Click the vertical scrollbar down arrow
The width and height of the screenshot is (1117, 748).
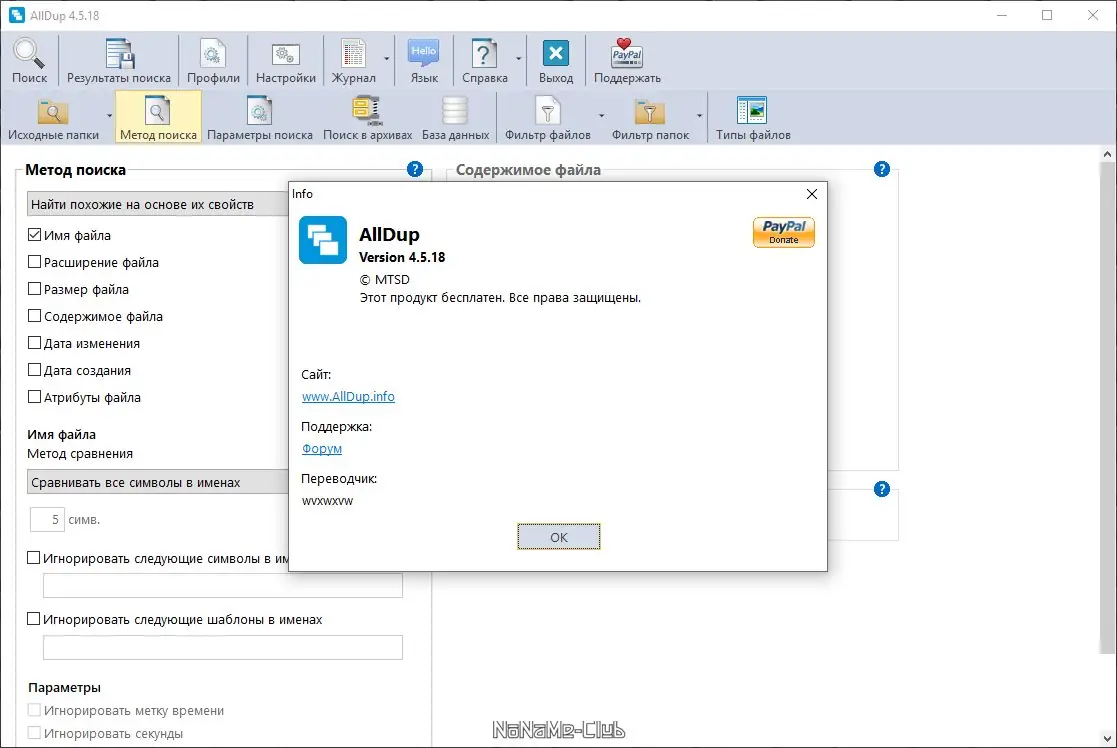tap(1107, 739)
